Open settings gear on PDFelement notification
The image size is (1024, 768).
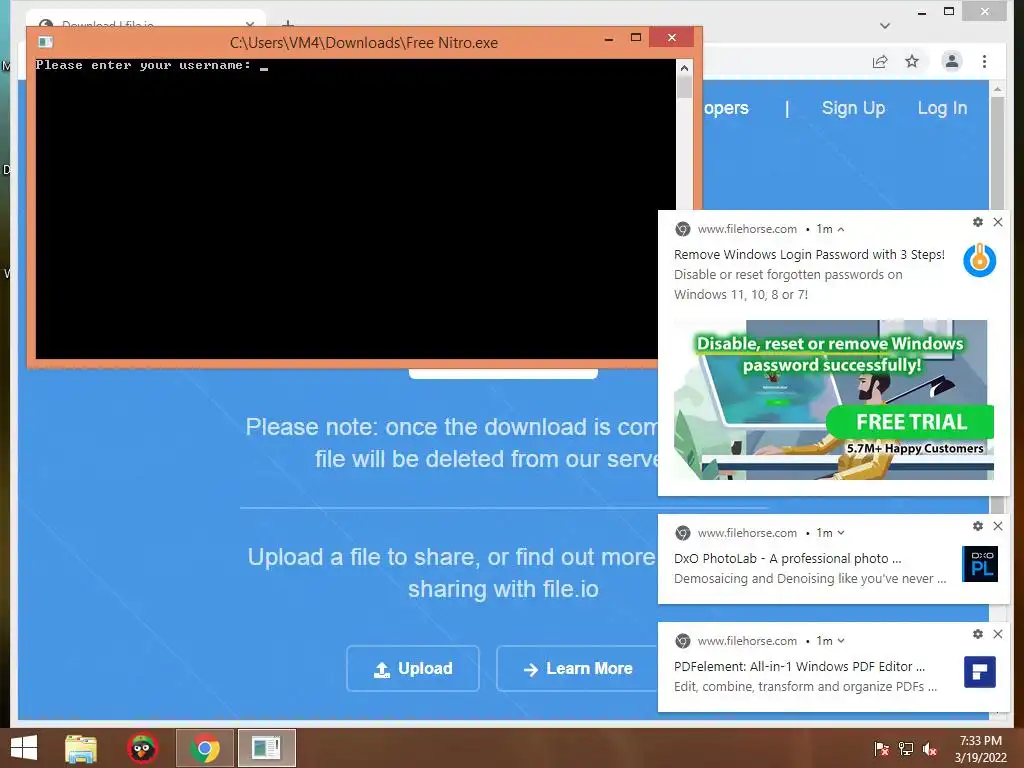click(x=978, y=634)
